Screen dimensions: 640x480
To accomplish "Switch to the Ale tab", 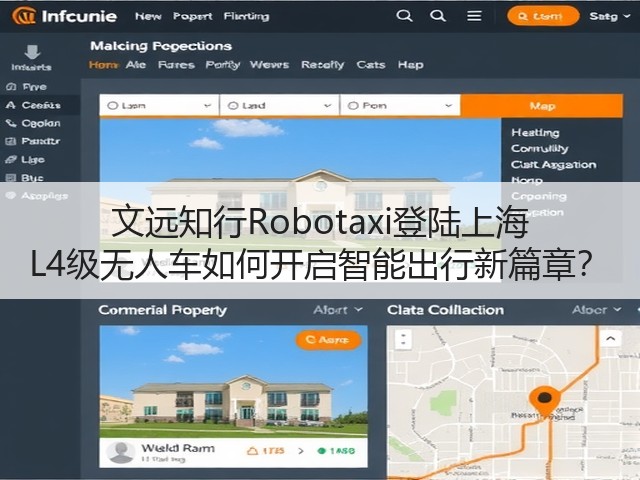I will click(136, 65).
